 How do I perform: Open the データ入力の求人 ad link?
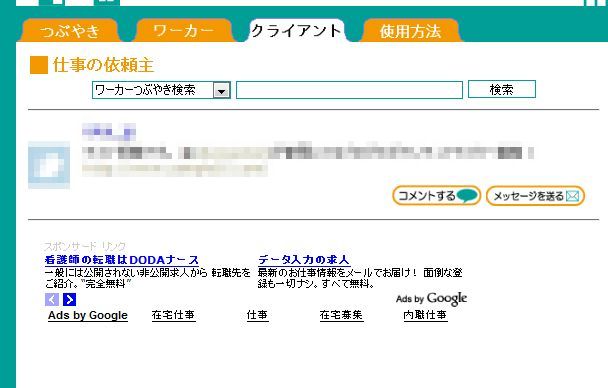(304, 260)
